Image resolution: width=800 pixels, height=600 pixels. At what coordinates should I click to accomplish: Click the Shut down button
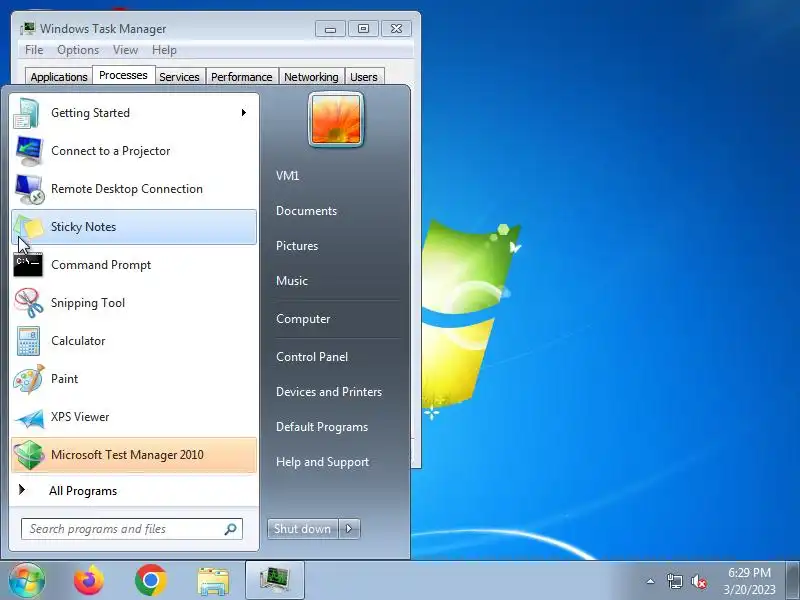303,529
